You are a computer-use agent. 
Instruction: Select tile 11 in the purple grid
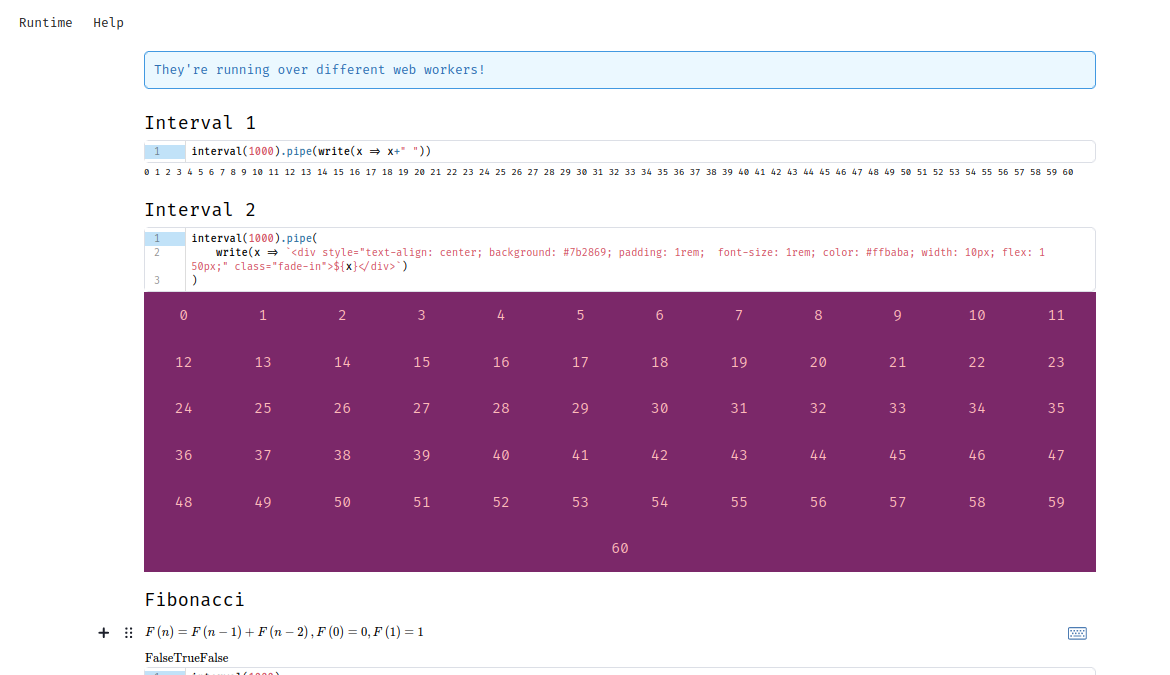coord(1056,315)
